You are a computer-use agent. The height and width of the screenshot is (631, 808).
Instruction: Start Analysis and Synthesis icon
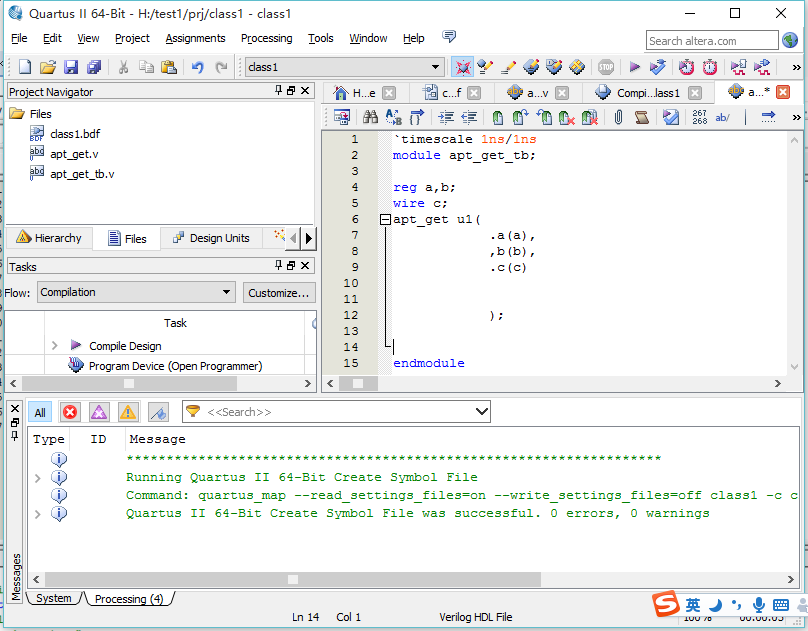point(658,67)
